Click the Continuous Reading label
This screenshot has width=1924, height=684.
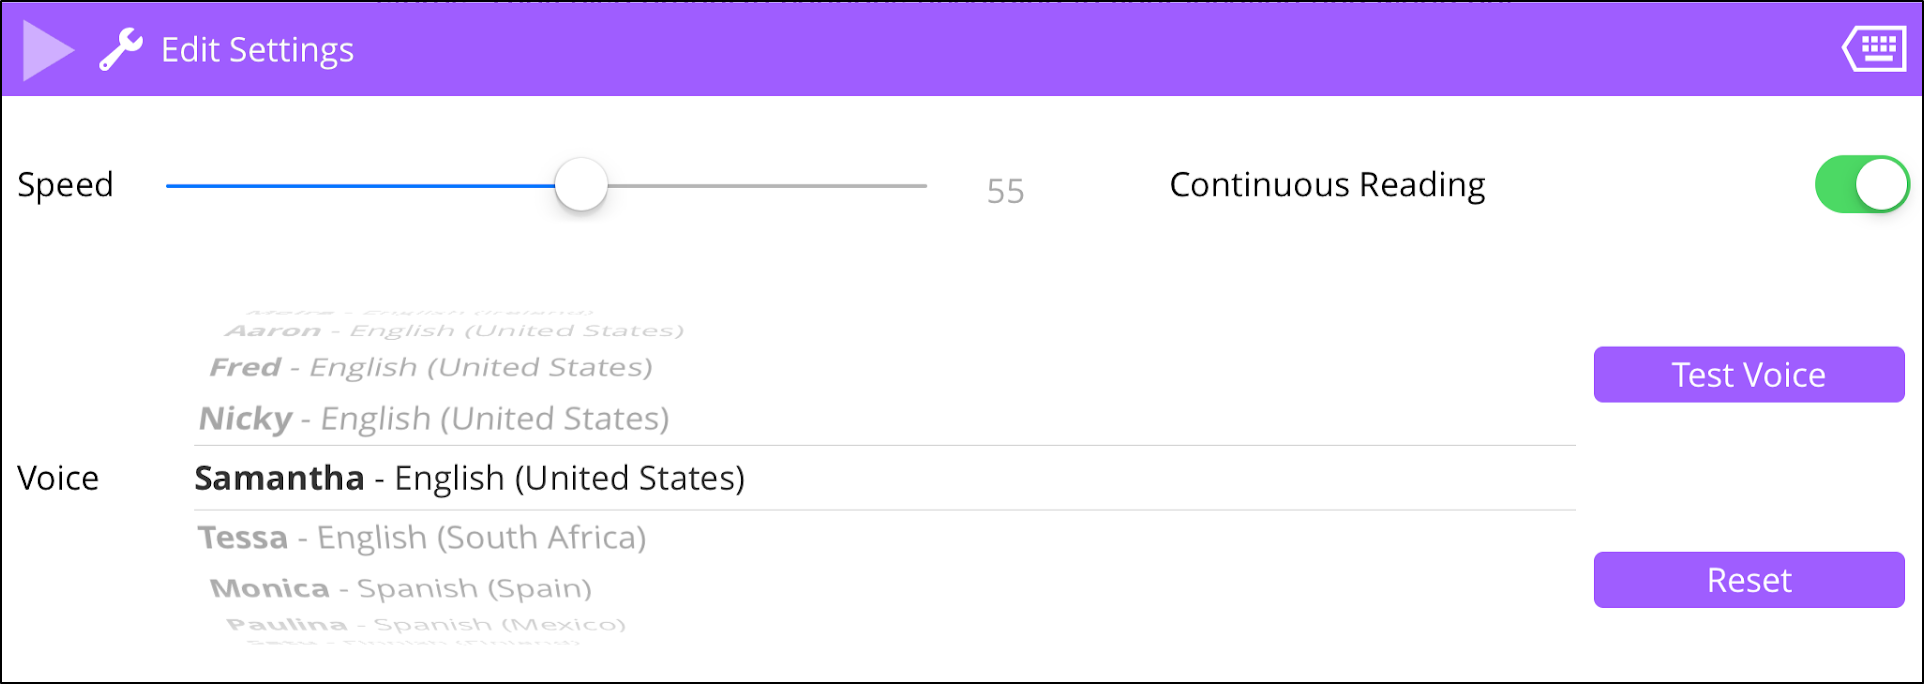click(1327, 185)
